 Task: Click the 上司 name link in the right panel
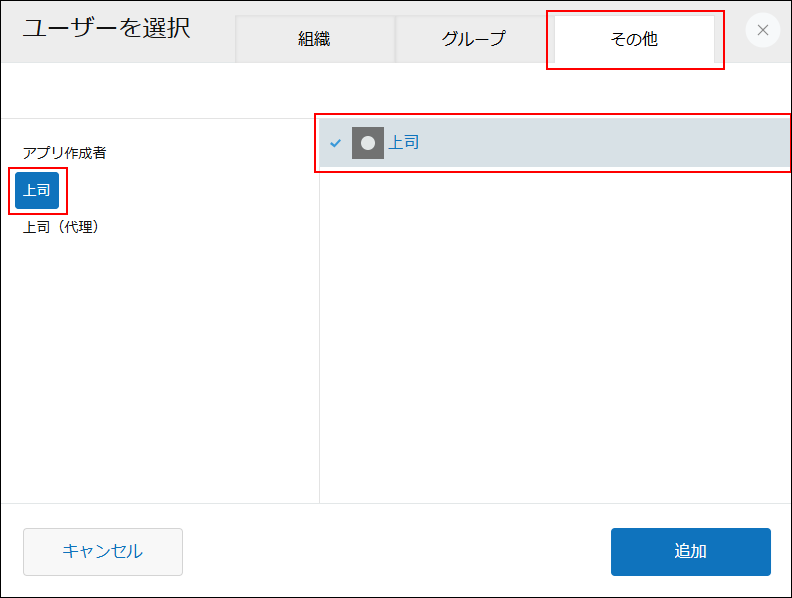(404, 143)
